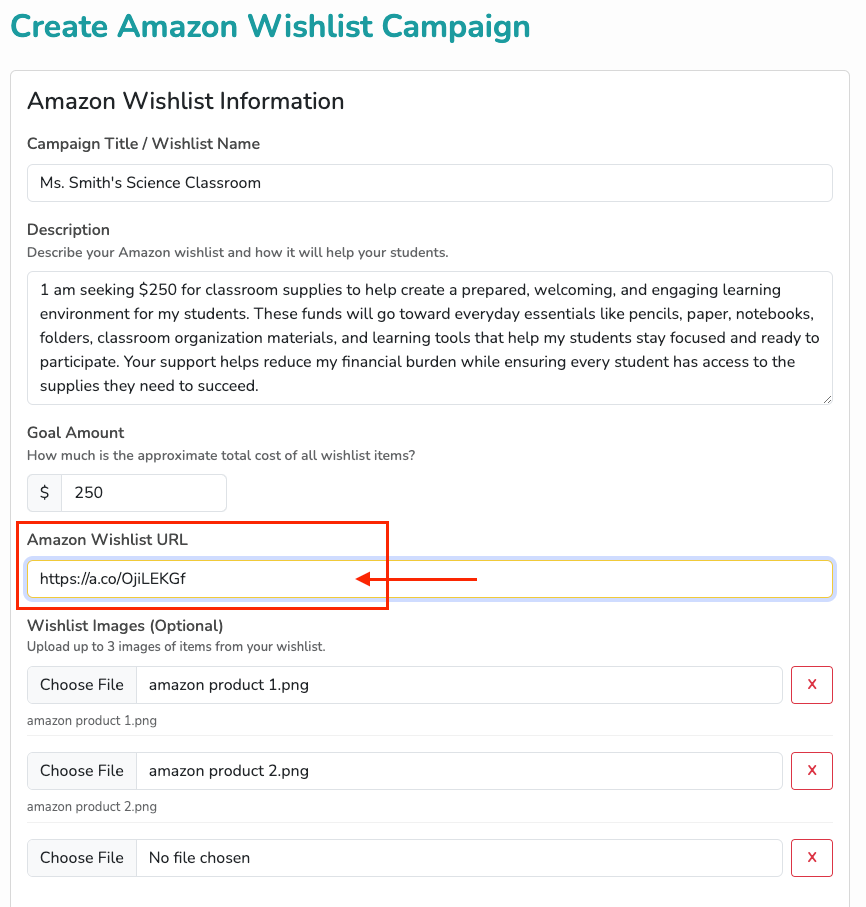Click the 'Goal Amount' label

coord(75,433)
